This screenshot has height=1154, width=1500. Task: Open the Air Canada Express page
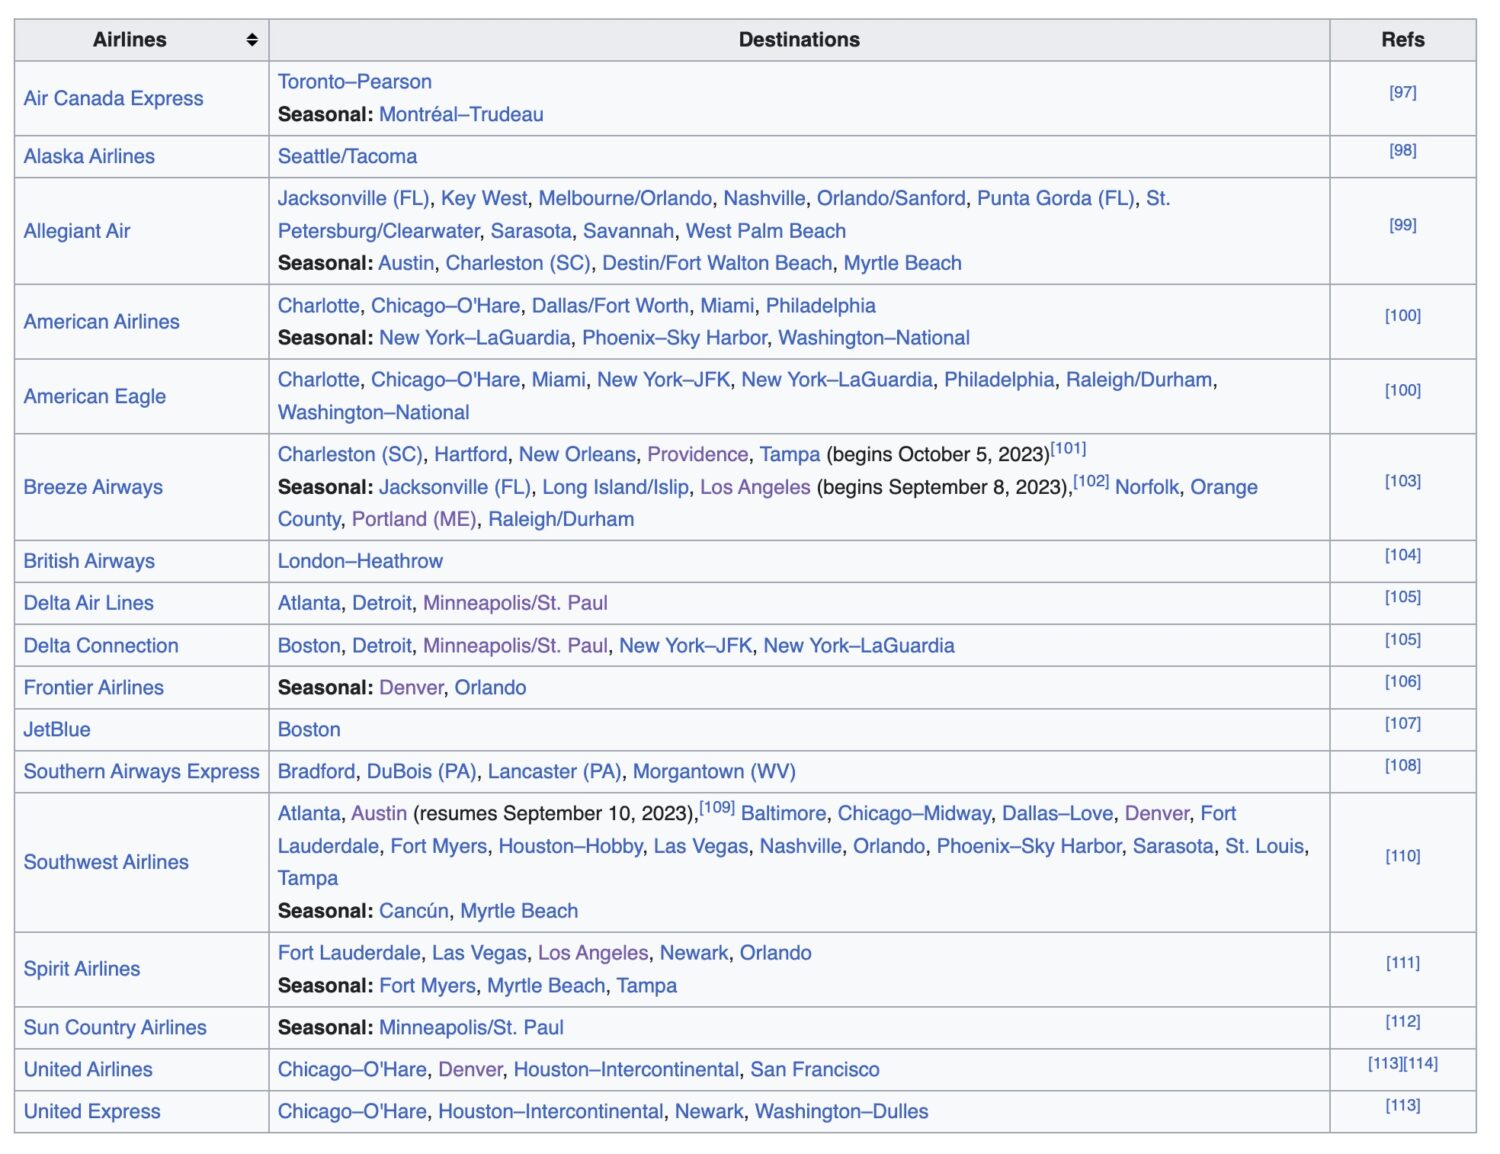click(x=113, y=98)
